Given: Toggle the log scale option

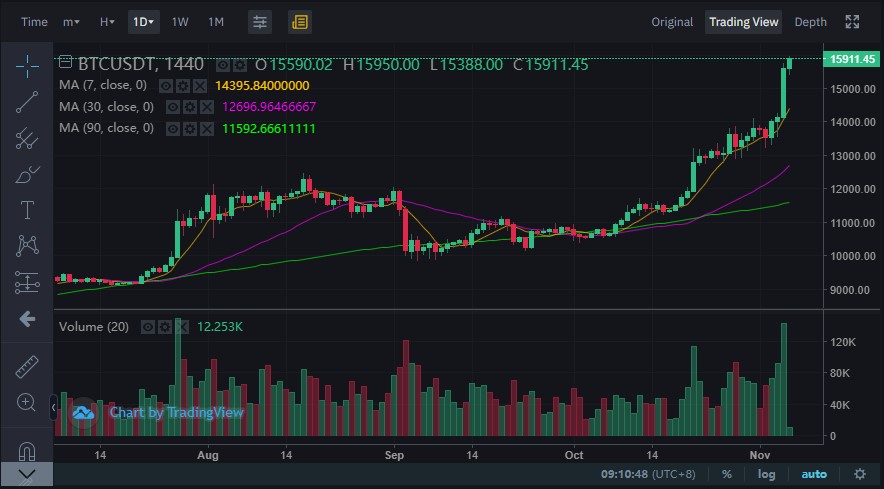Looking at the screenshot, I should tap(766, 474).
